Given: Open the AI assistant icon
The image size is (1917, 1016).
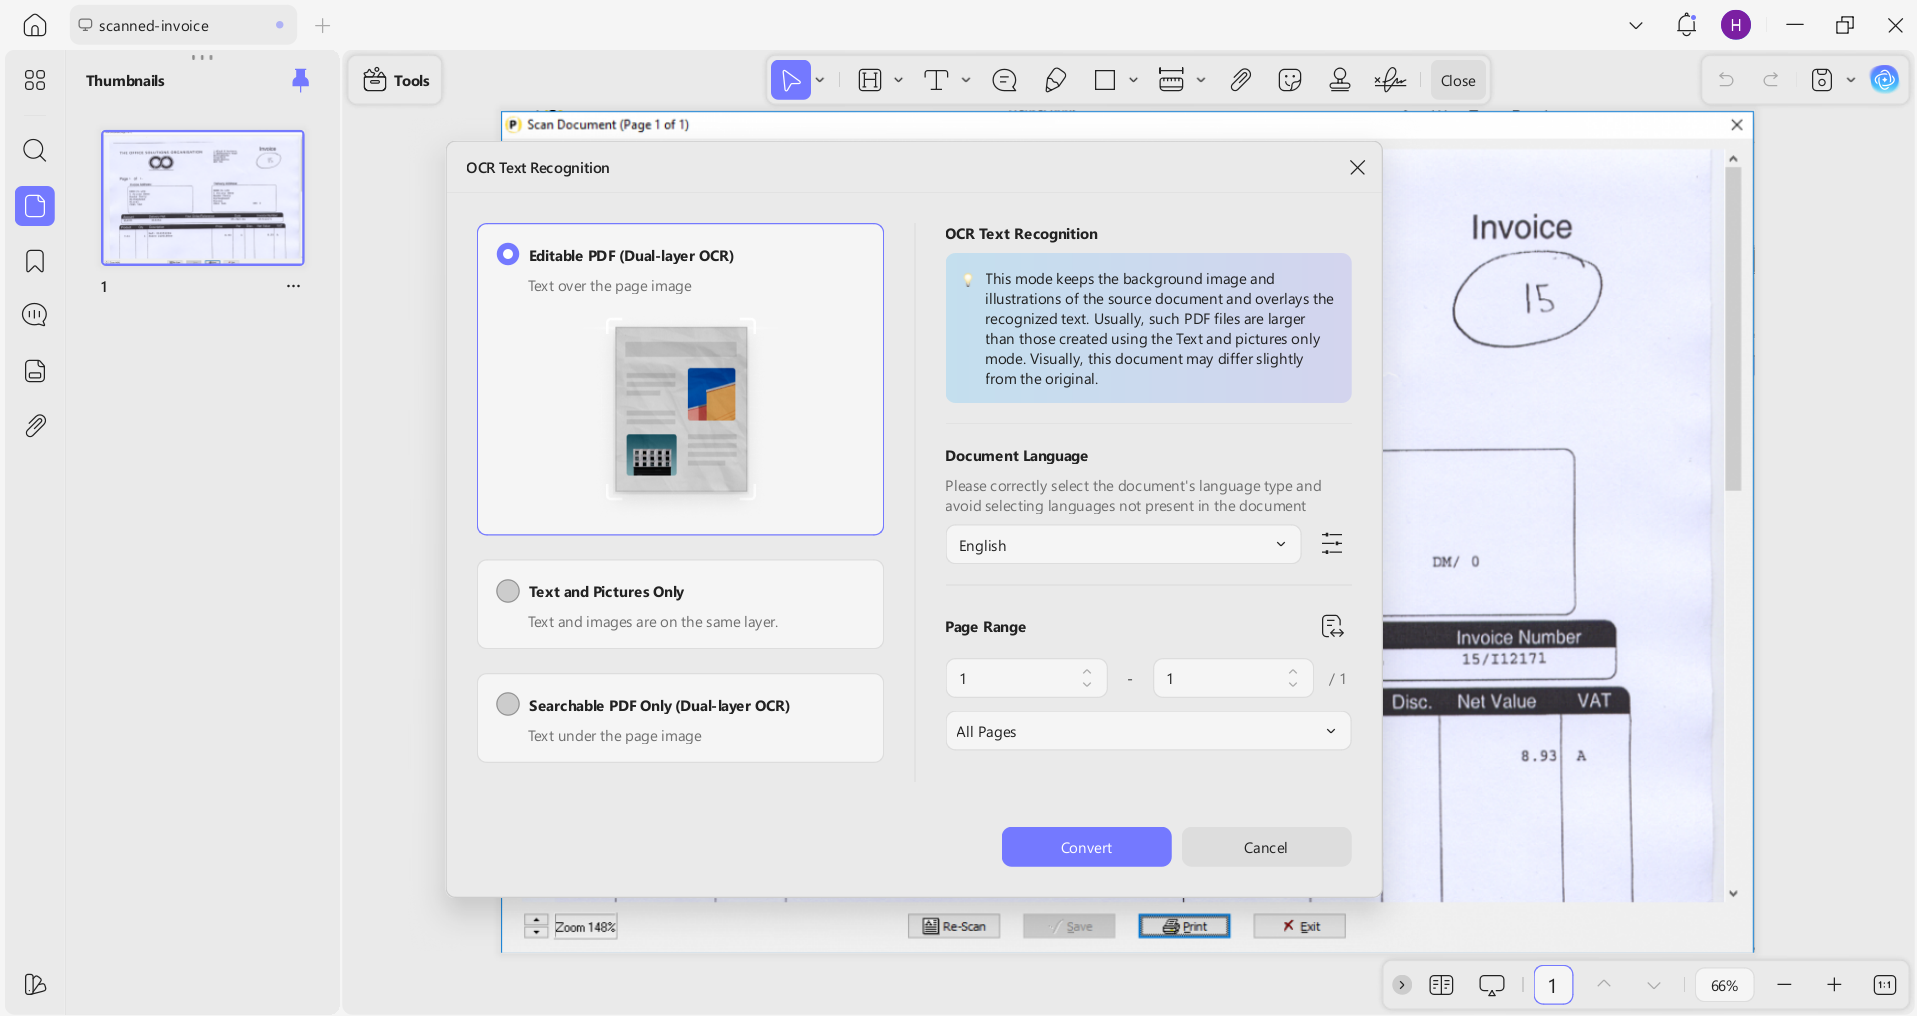Looking at the screenshot, I should [x=1885, y=80].
